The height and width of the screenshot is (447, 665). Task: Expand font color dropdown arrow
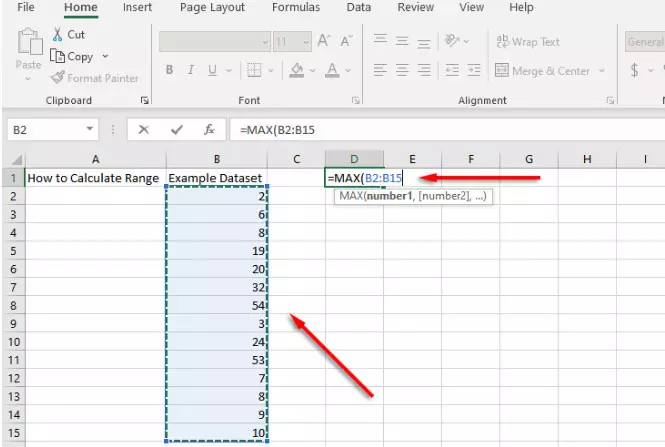click(x=348, y=70)
